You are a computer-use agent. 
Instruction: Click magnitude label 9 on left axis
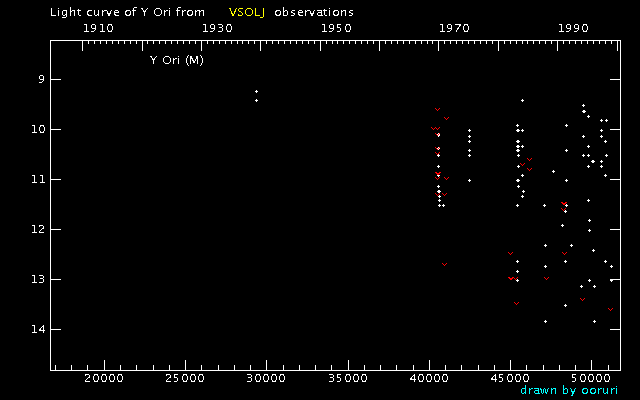coord(41,79)
